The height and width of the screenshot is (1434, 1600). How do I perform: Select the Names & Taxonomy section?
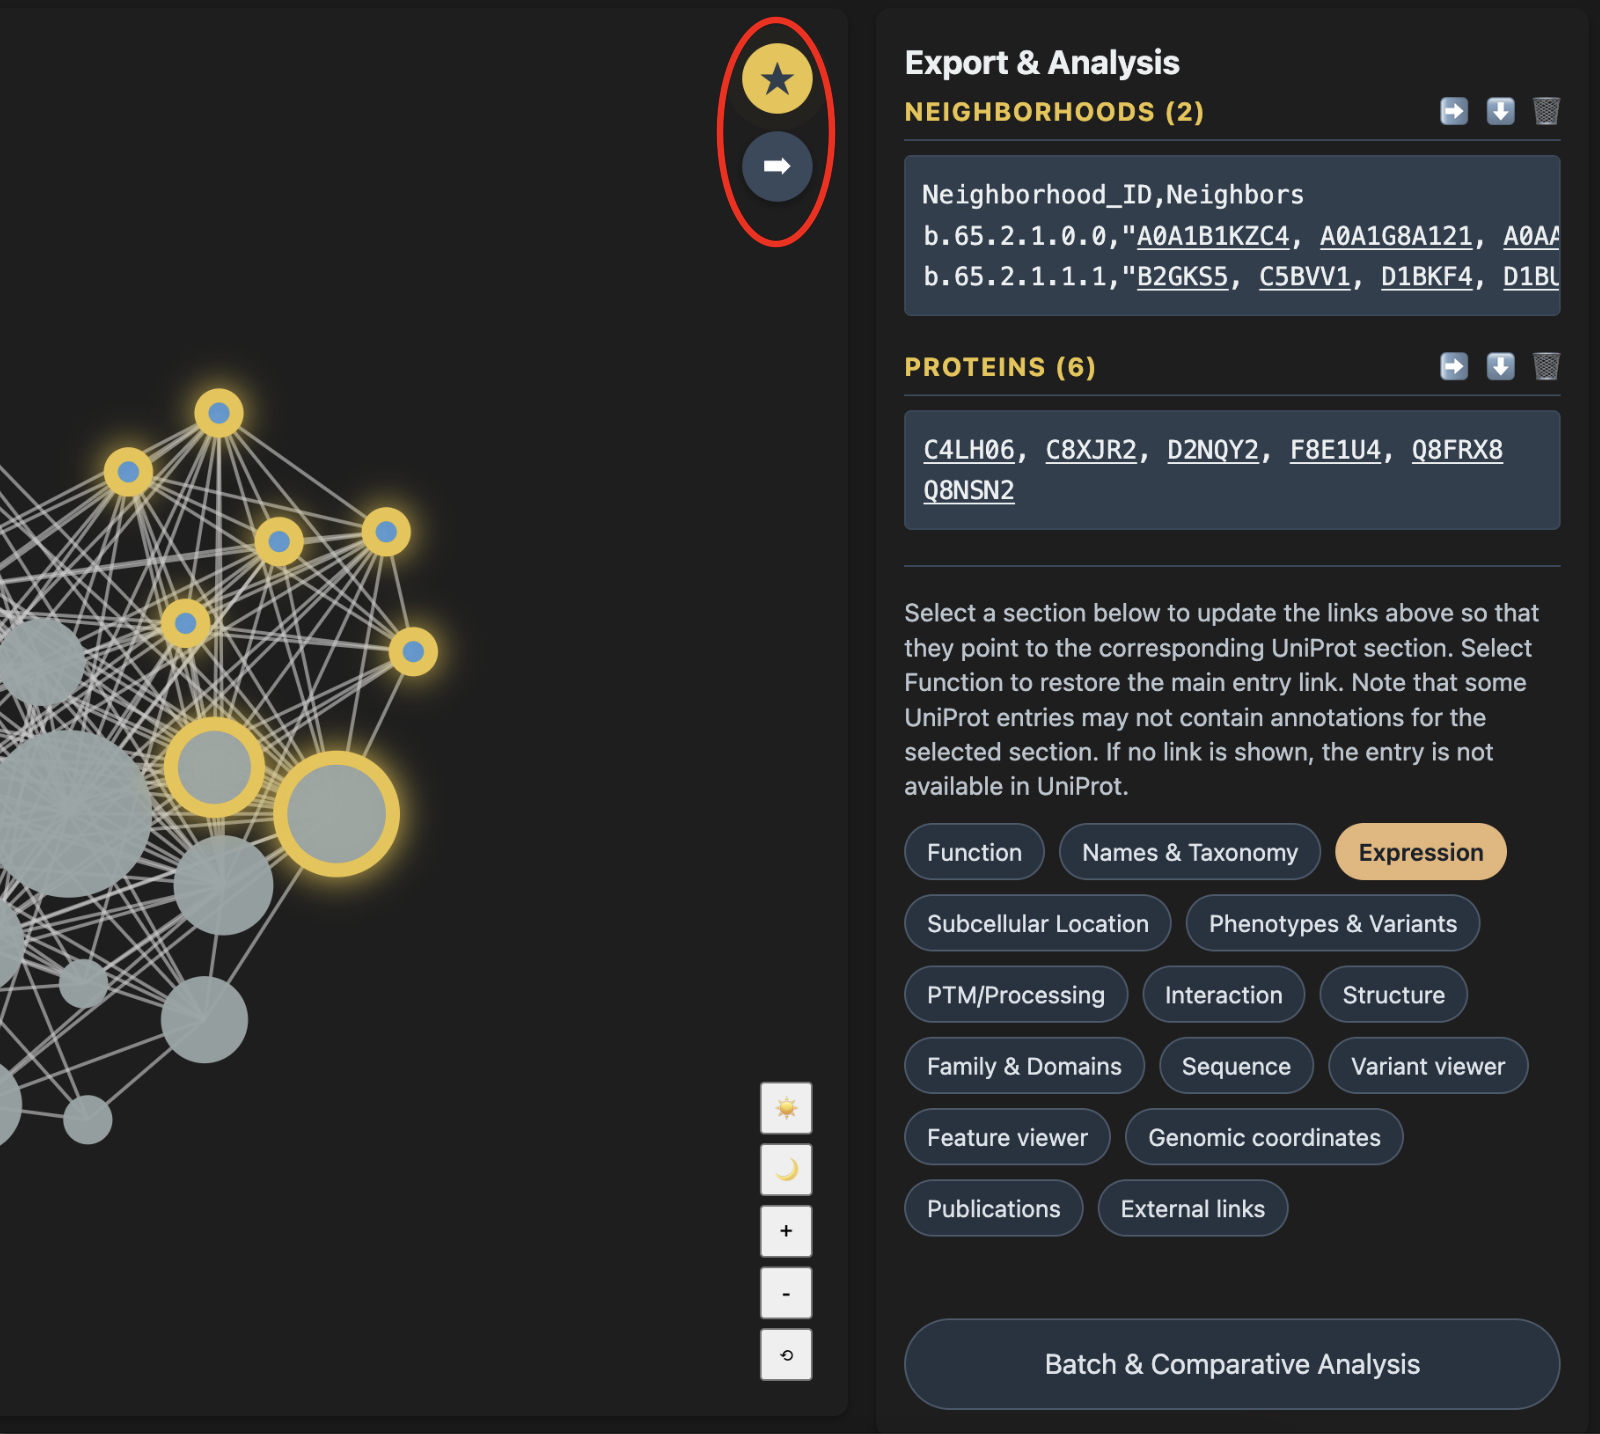1190,852
